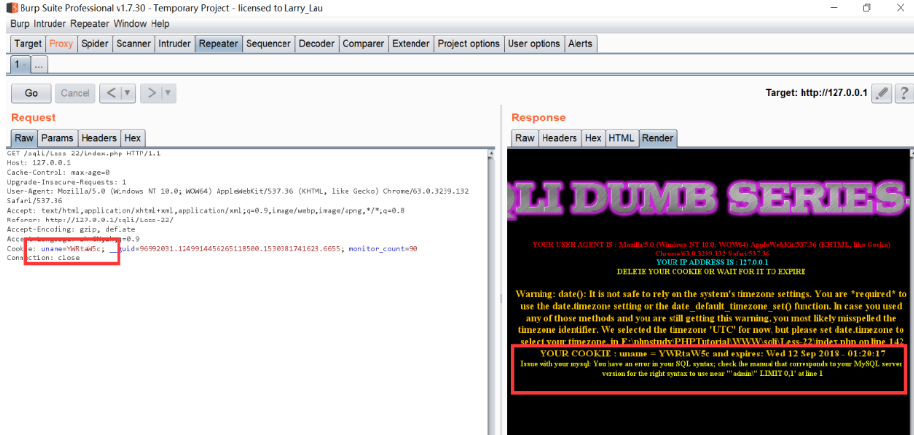Click the Accept: text/html header line
Screen dimensions: 914x435
point(206,211)
